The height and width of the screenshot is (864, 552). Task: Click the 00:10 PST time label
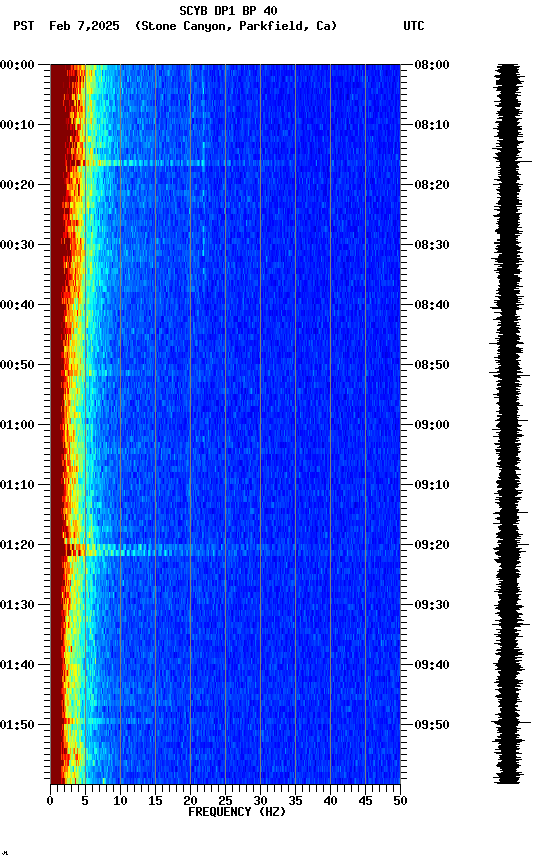(17, 125)
